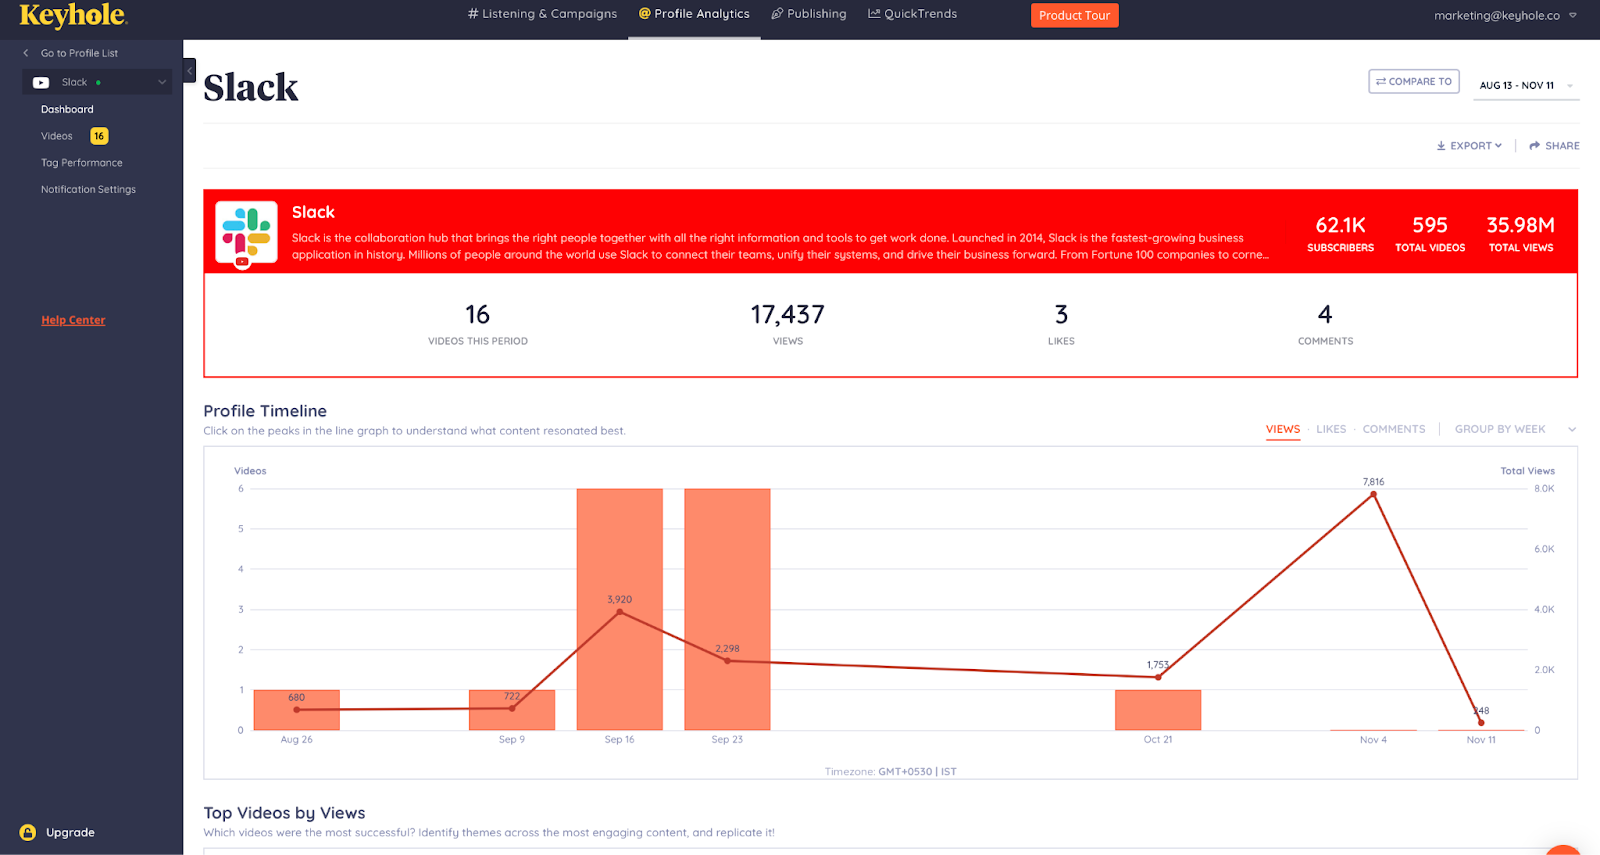Open Profile Analytics tab
This screenshot has height=855, width=1600.
[x=694, y=14]
